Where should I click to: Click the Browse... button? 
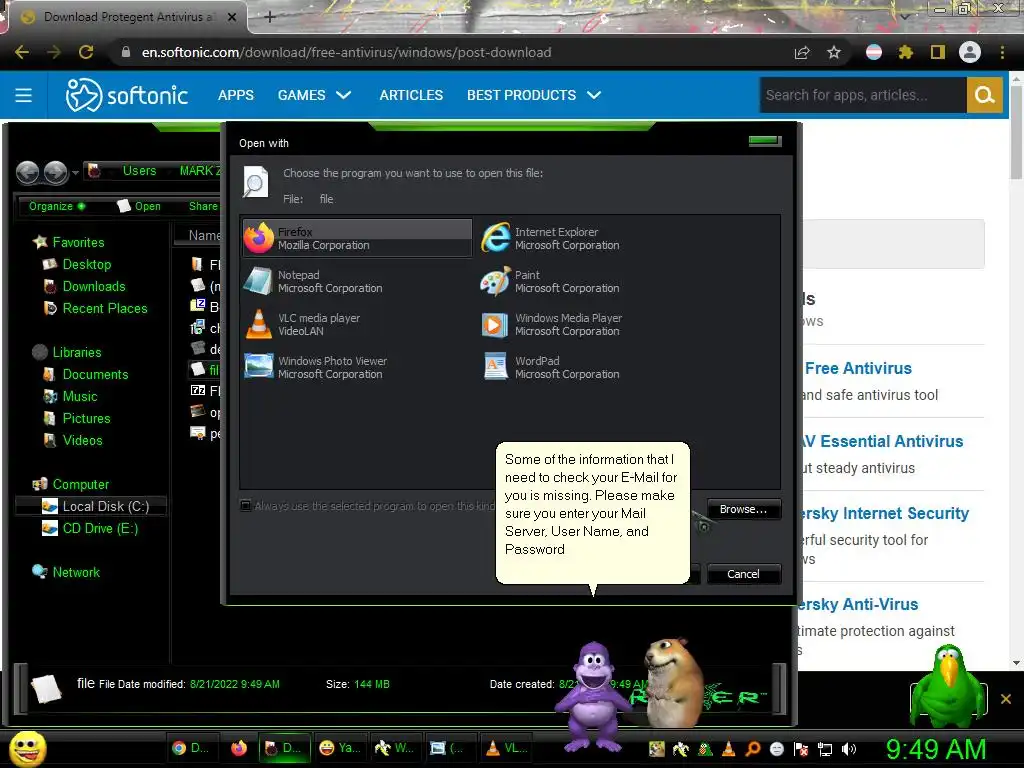pos(743,509)
